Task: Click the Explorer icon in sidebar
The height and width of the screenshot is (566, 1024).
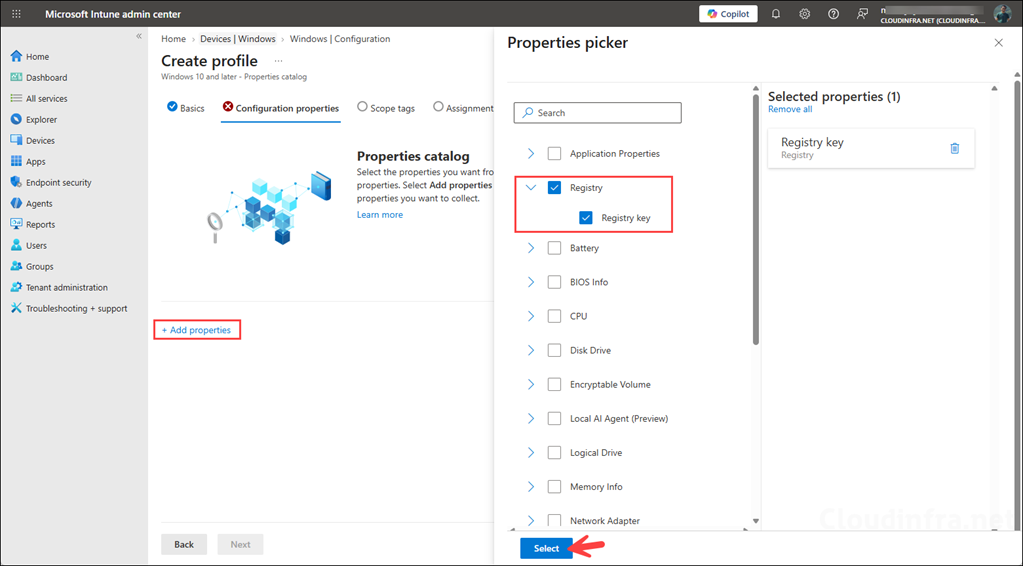Action: coord(16,119)
